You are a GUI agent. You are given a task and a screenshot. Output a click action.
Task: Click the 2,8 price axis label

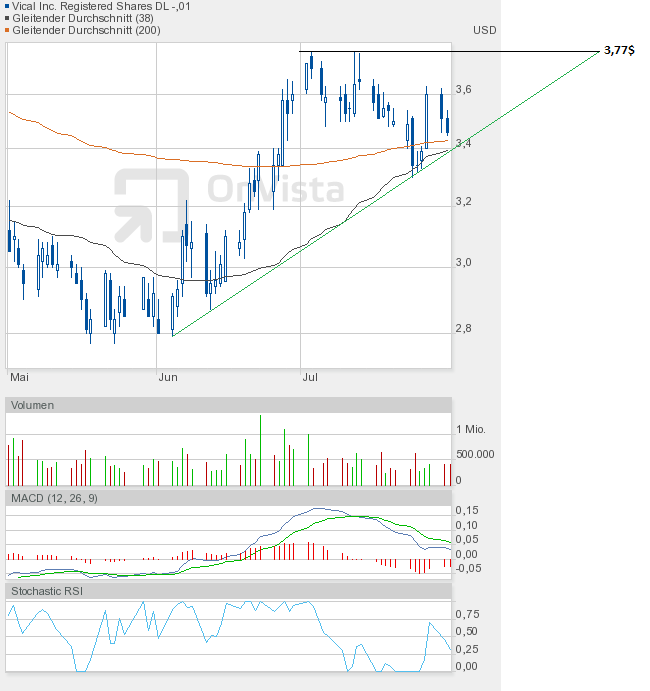pyautogui.click(x=463, y=328)
